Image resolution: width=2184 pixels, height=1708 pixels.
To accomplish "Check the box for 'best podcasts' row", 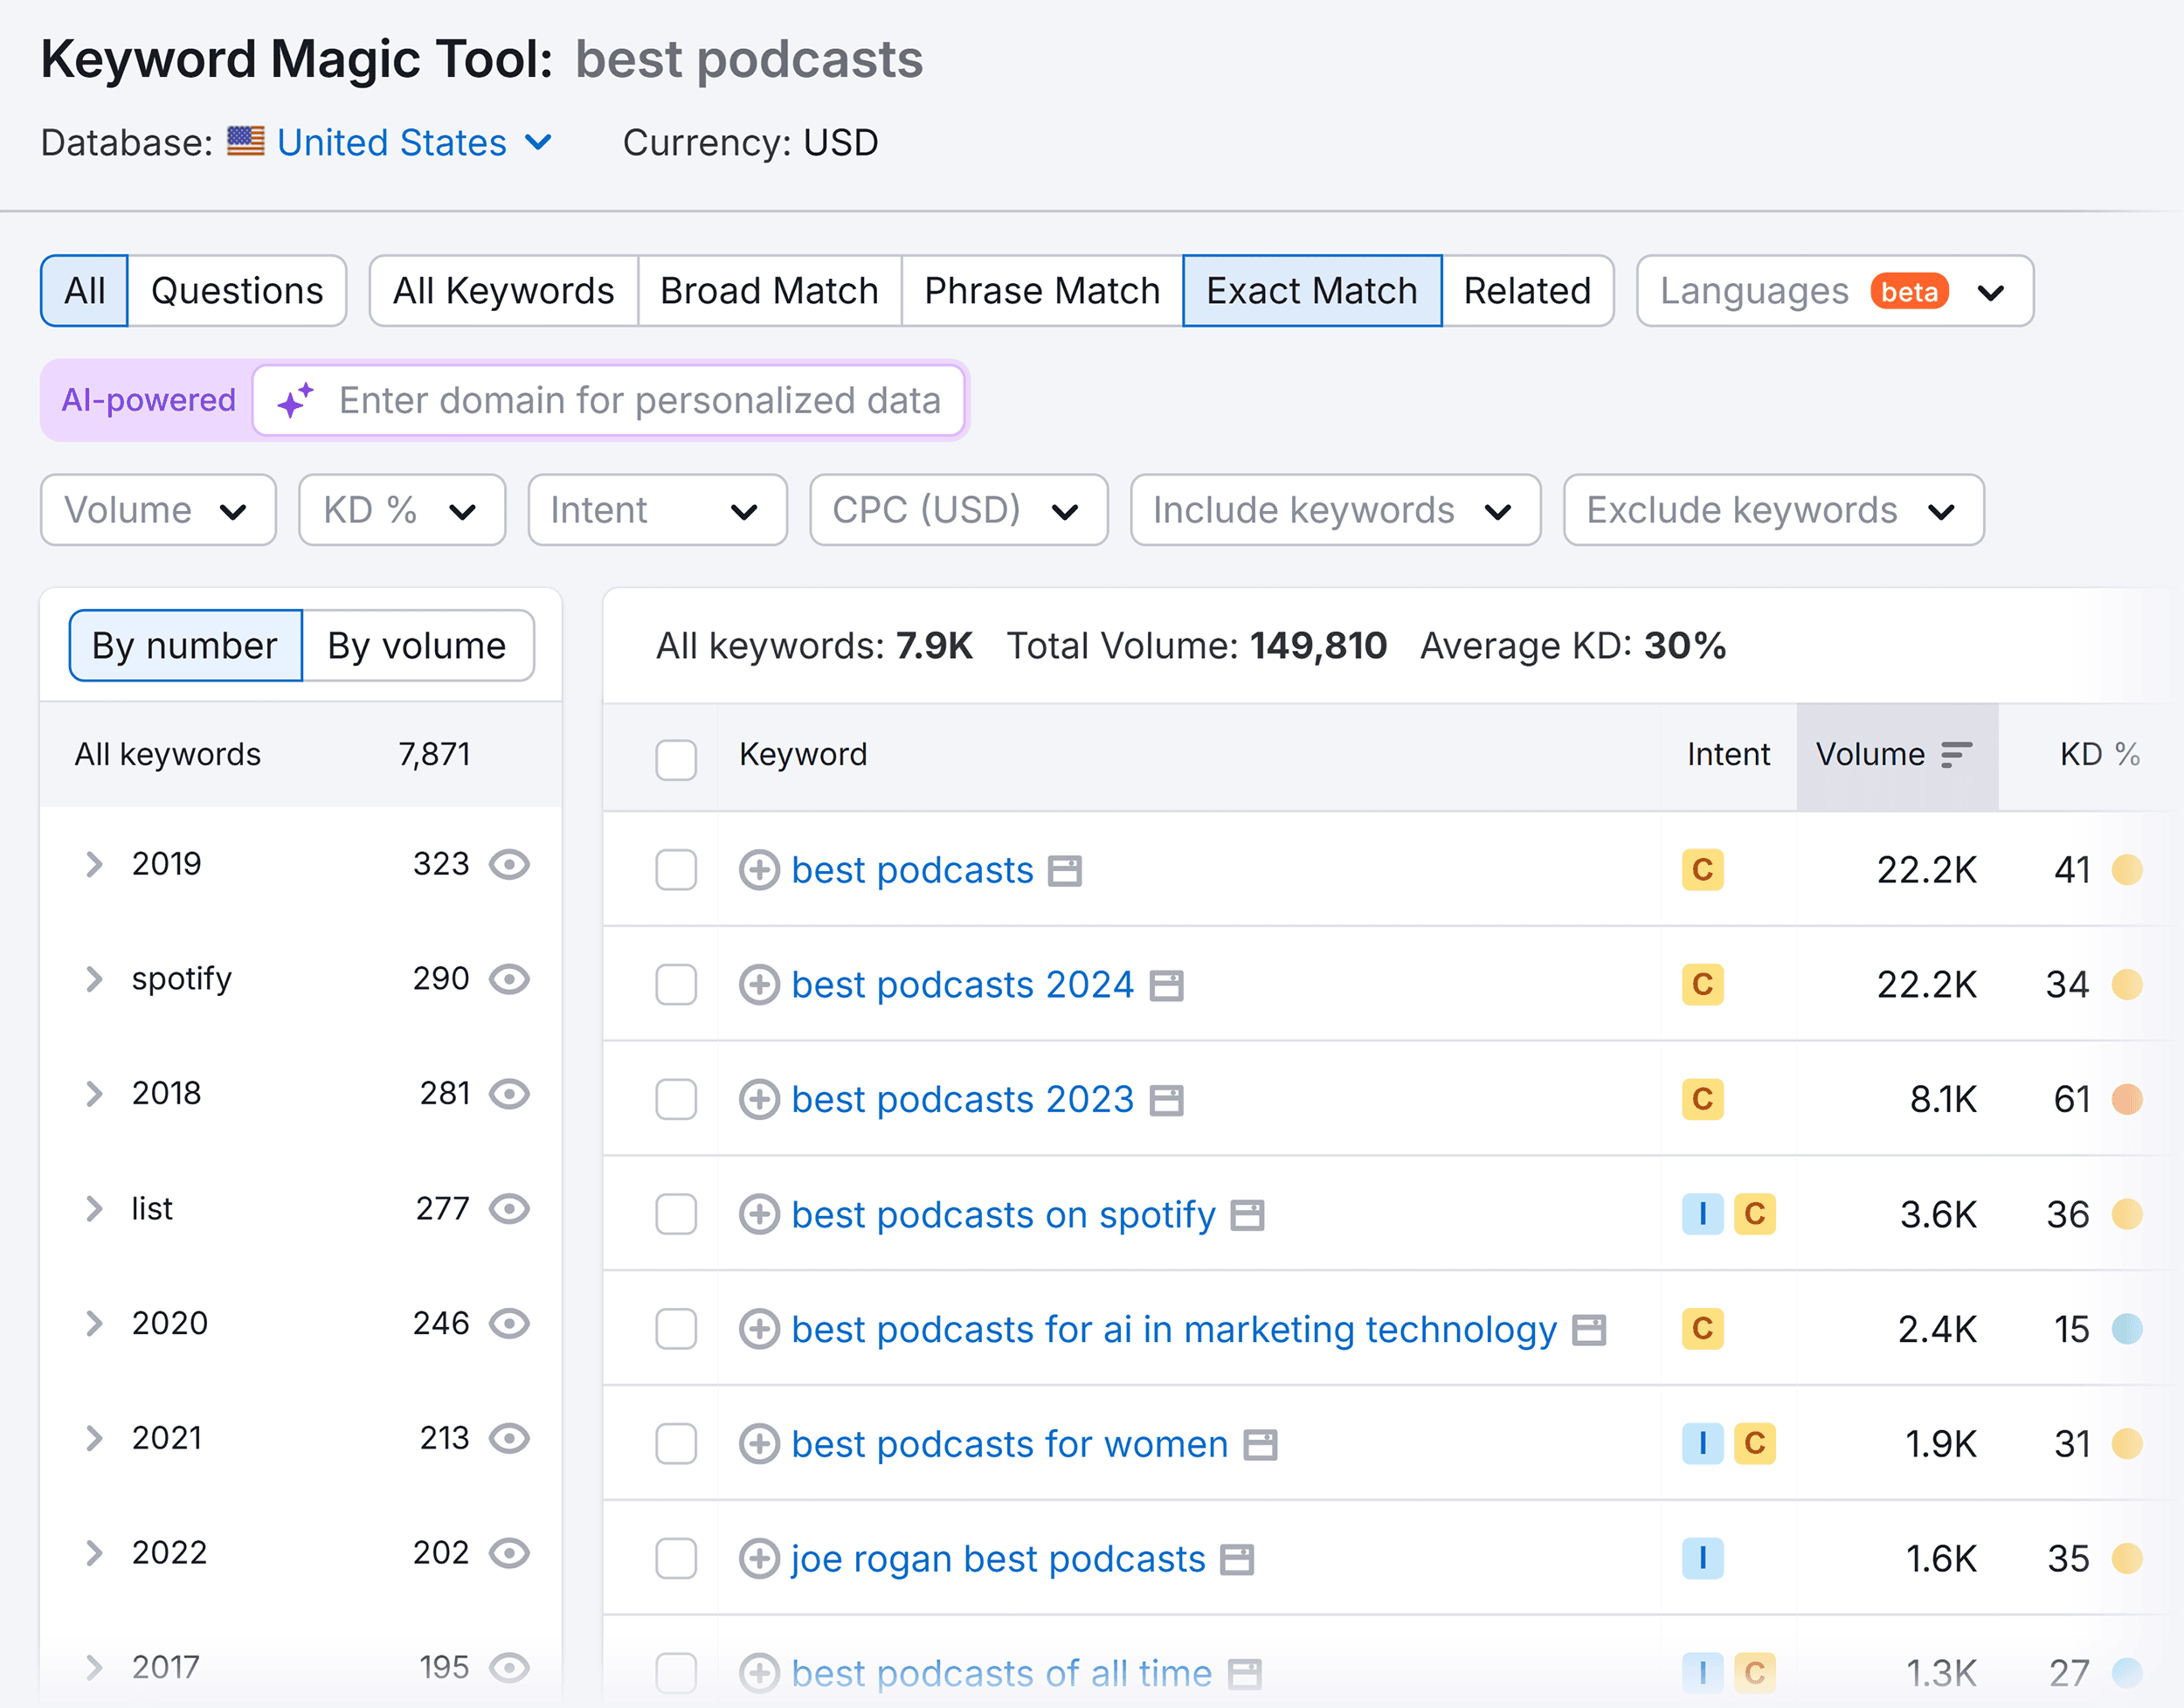I will point(676,870).
